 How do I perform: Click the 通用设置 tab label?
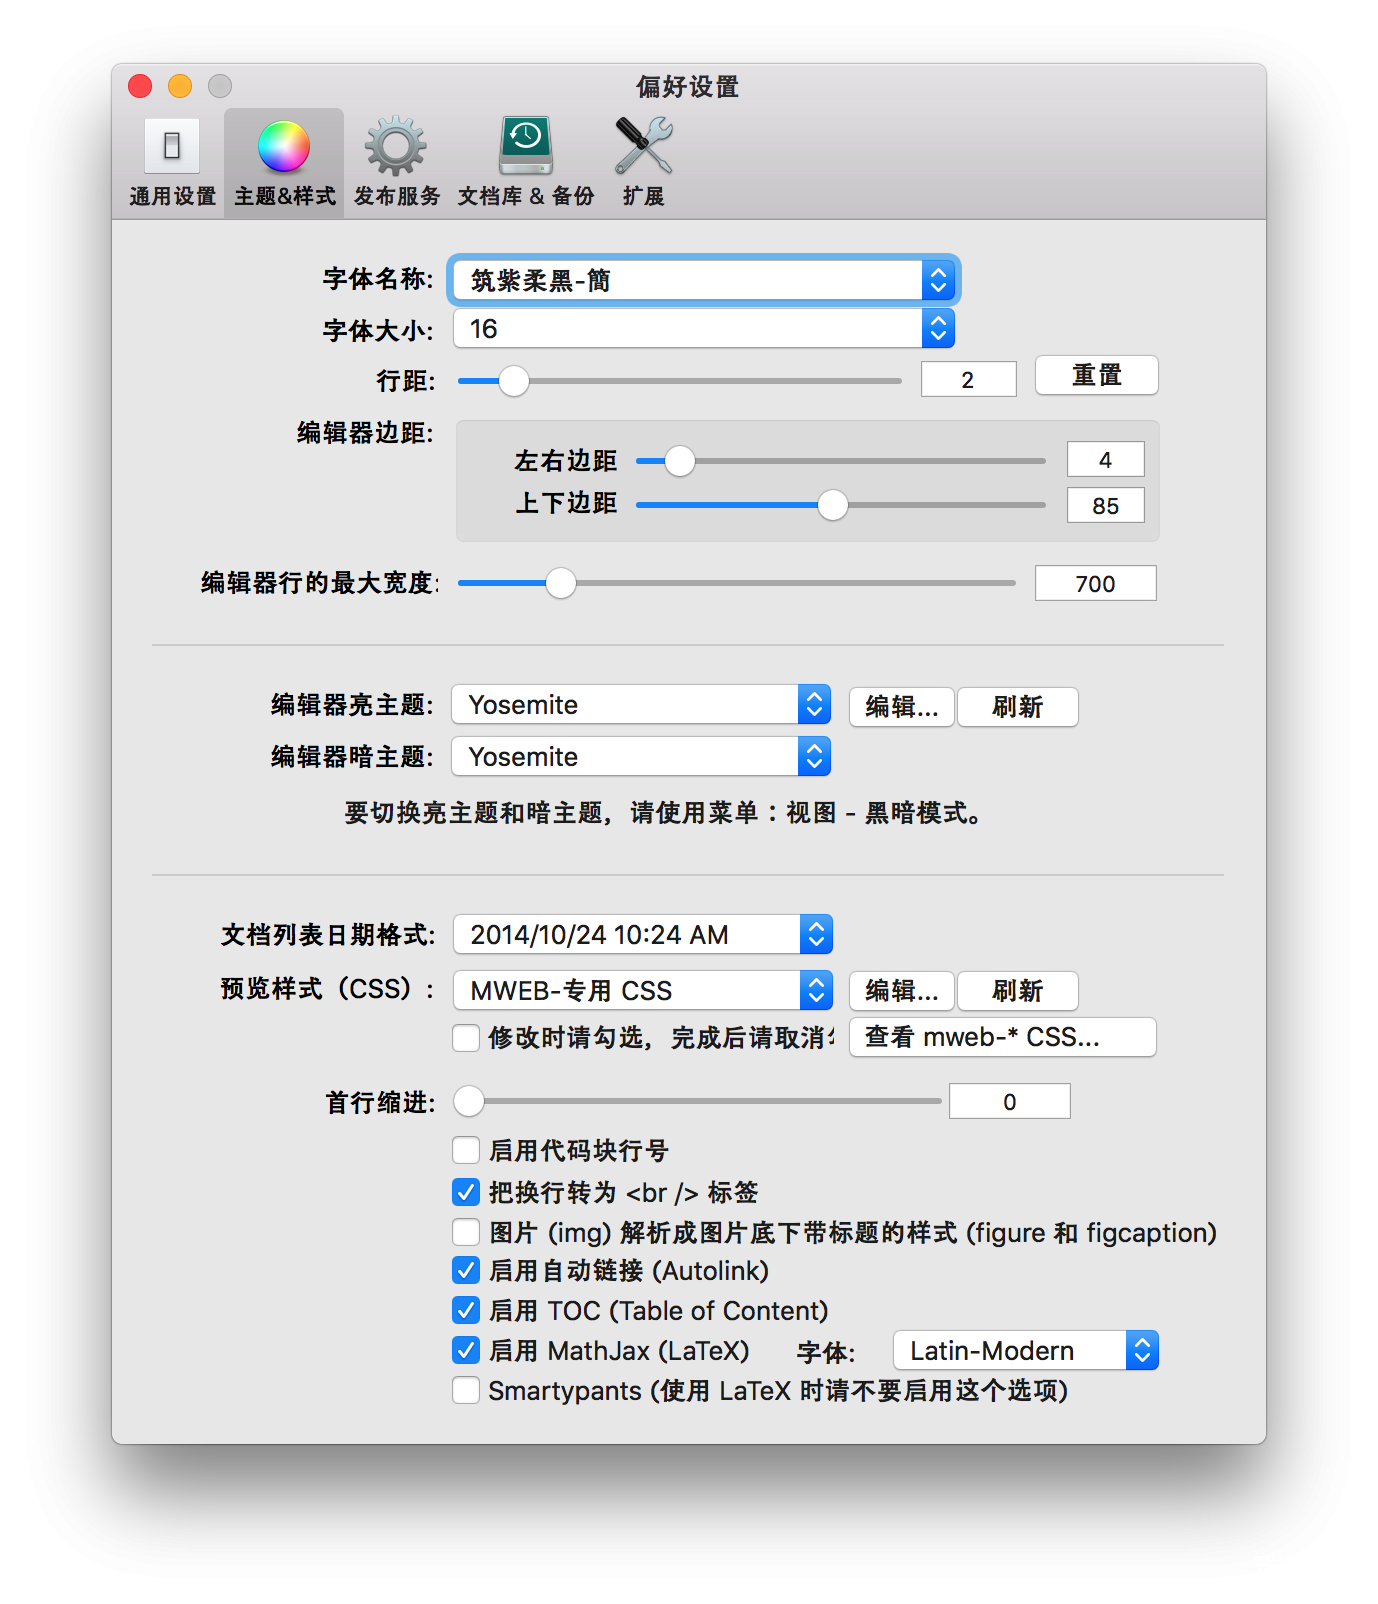point(172,196)
